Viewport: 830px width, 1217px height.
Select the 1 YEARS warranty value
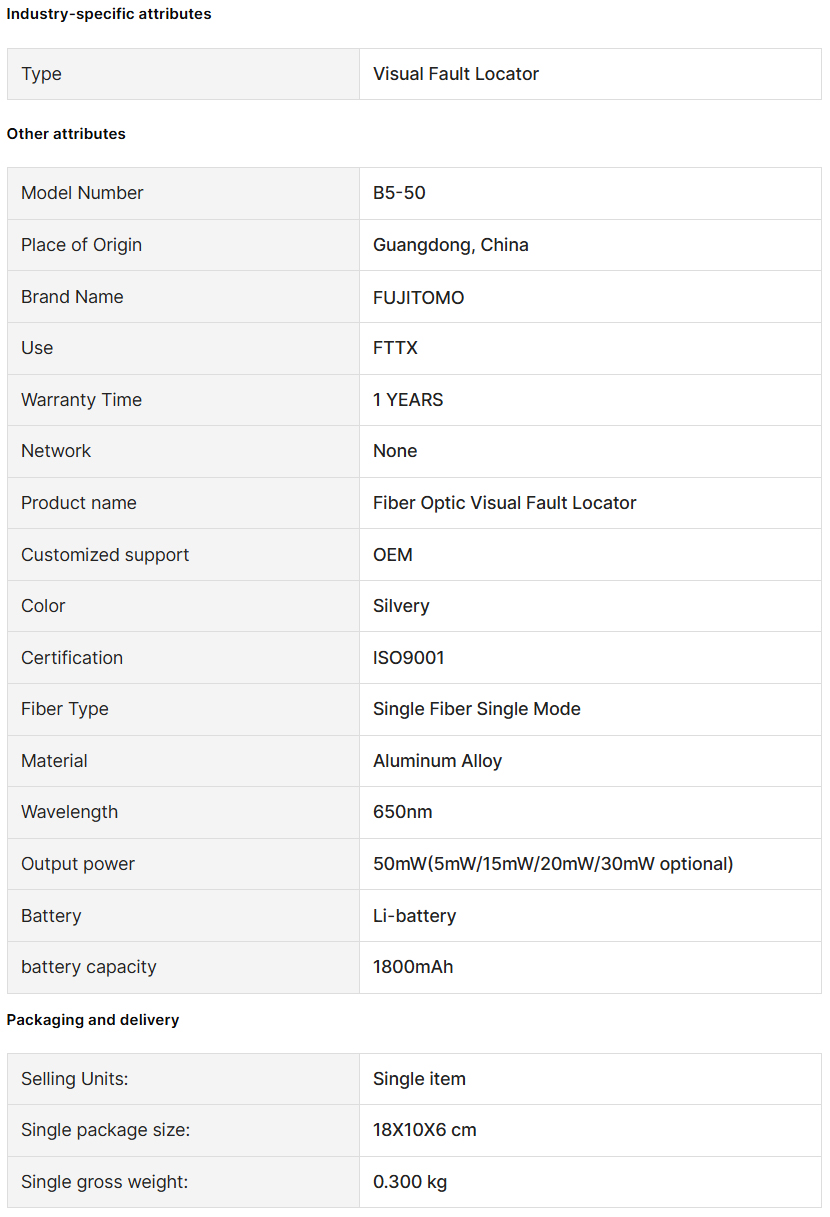click(408, 400)
